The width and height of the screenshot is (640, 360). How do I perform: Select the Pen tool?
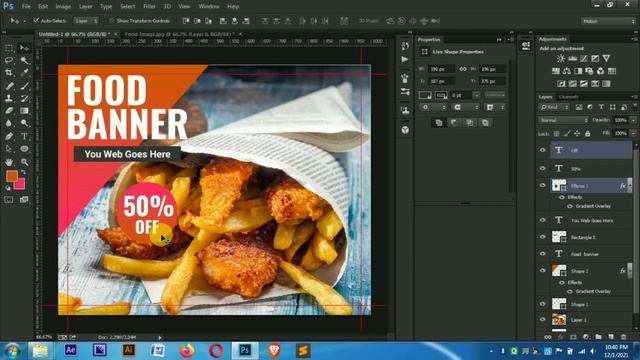[9, 136]
